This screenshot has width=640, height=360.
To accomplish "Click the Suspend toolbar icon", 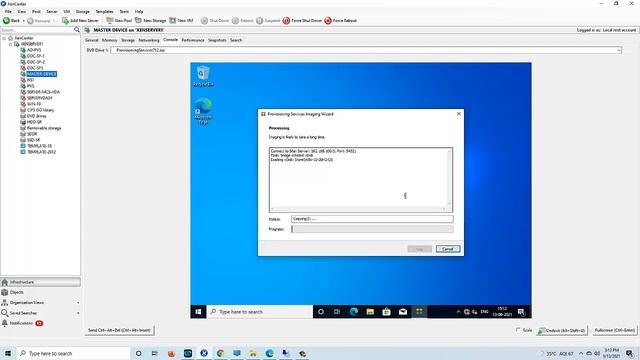I will click(260, 20).
